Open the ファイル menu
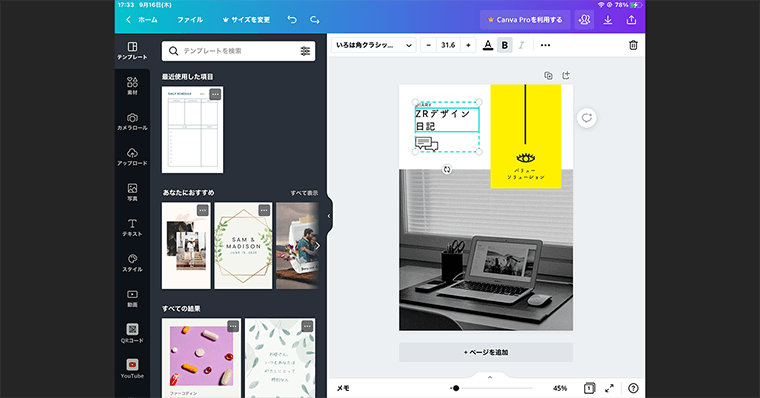 pos(190,20)
